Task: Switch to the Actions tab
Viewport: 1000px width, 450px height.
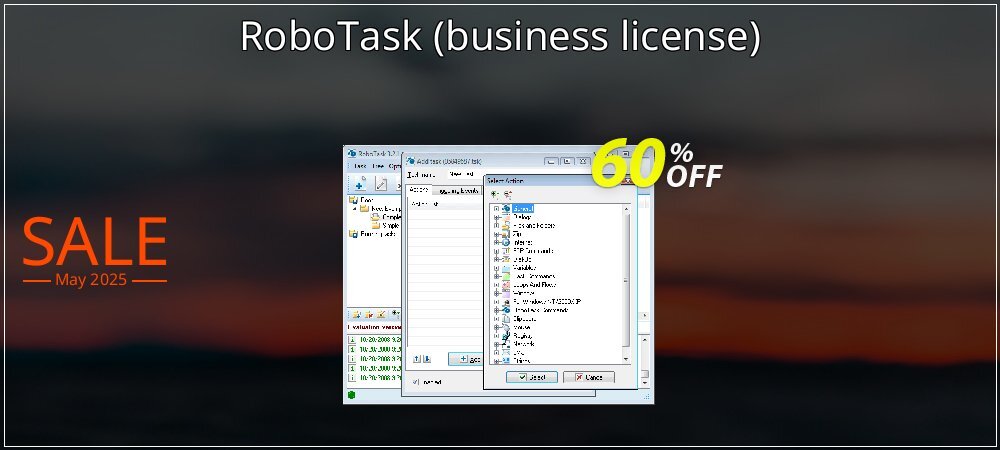Action: [x=419, y=190]
